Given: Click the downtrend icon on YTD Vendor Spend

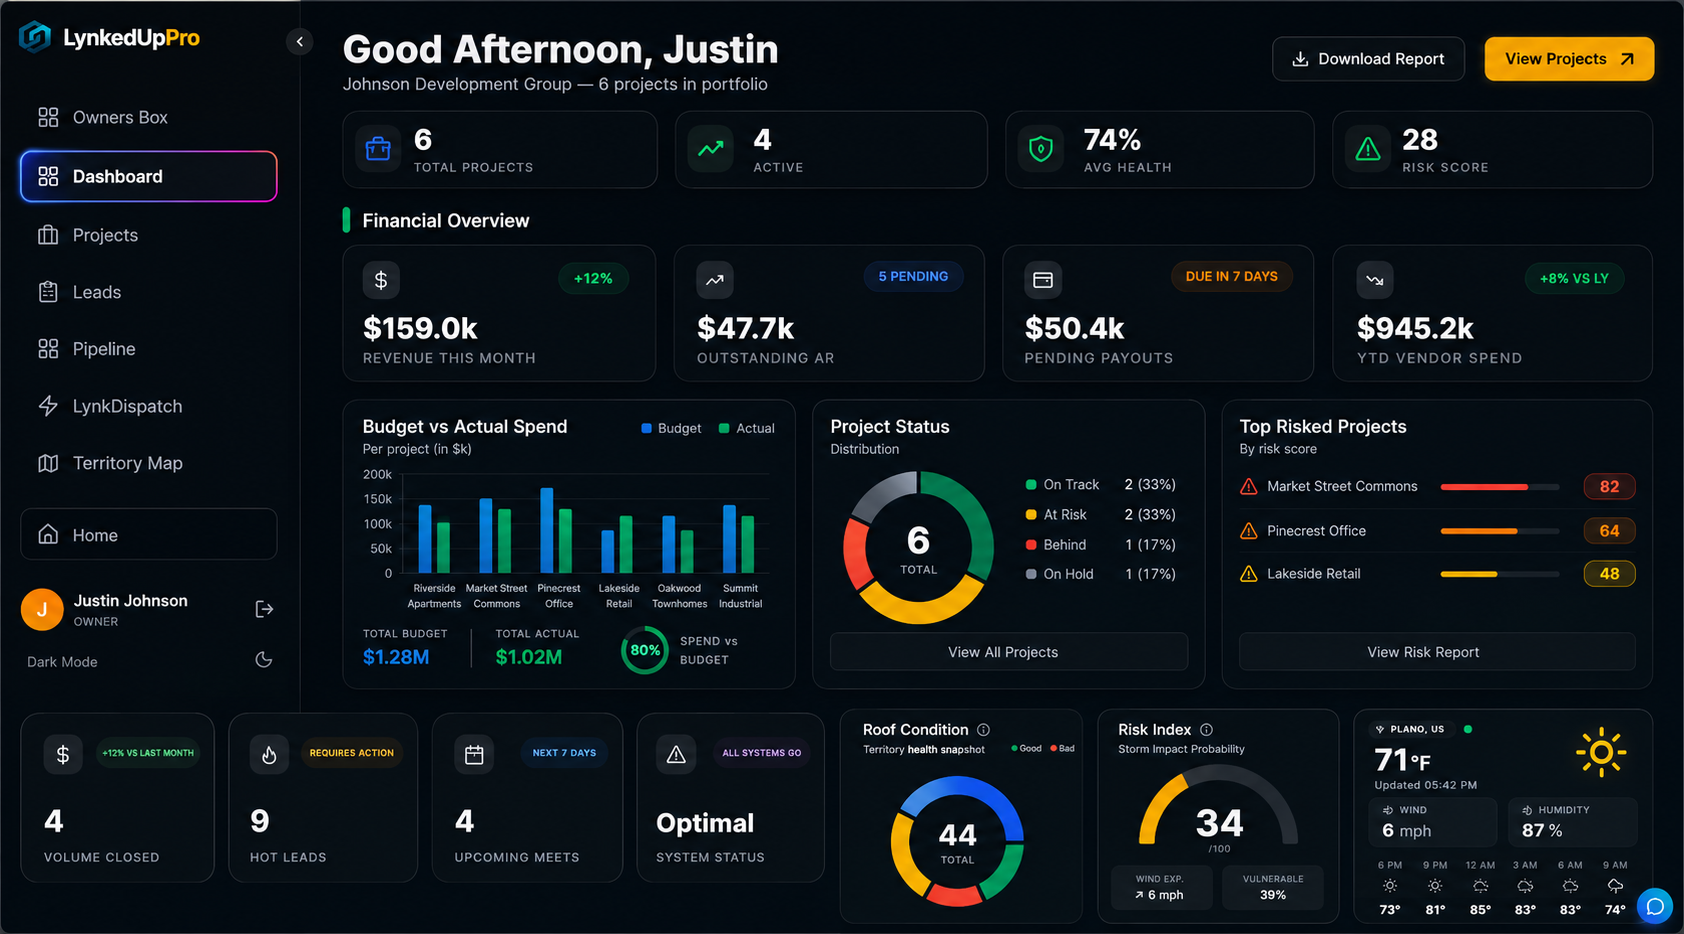Looking at the screenshot, I should (1375, 280).
